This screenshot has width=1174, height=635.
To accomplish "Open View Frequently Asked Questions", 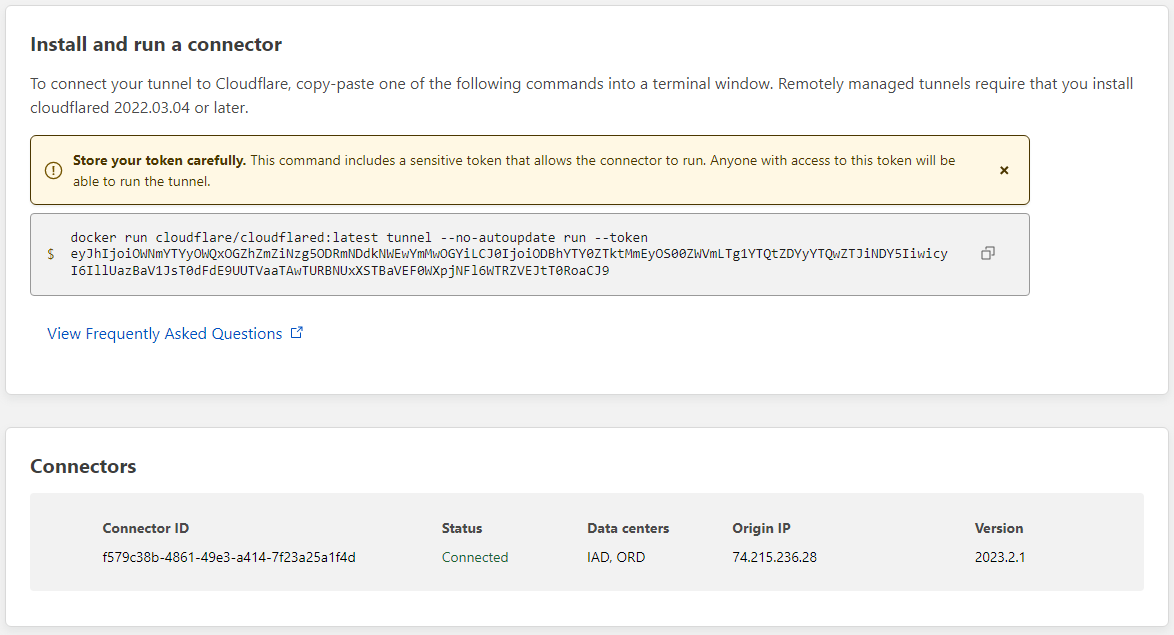I will pos(166,333).
